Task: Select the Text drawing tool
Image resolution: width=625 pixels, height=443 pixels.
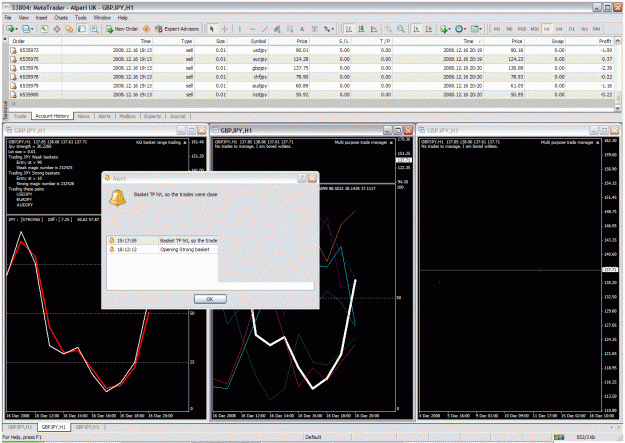Action: tap(302, 29)
